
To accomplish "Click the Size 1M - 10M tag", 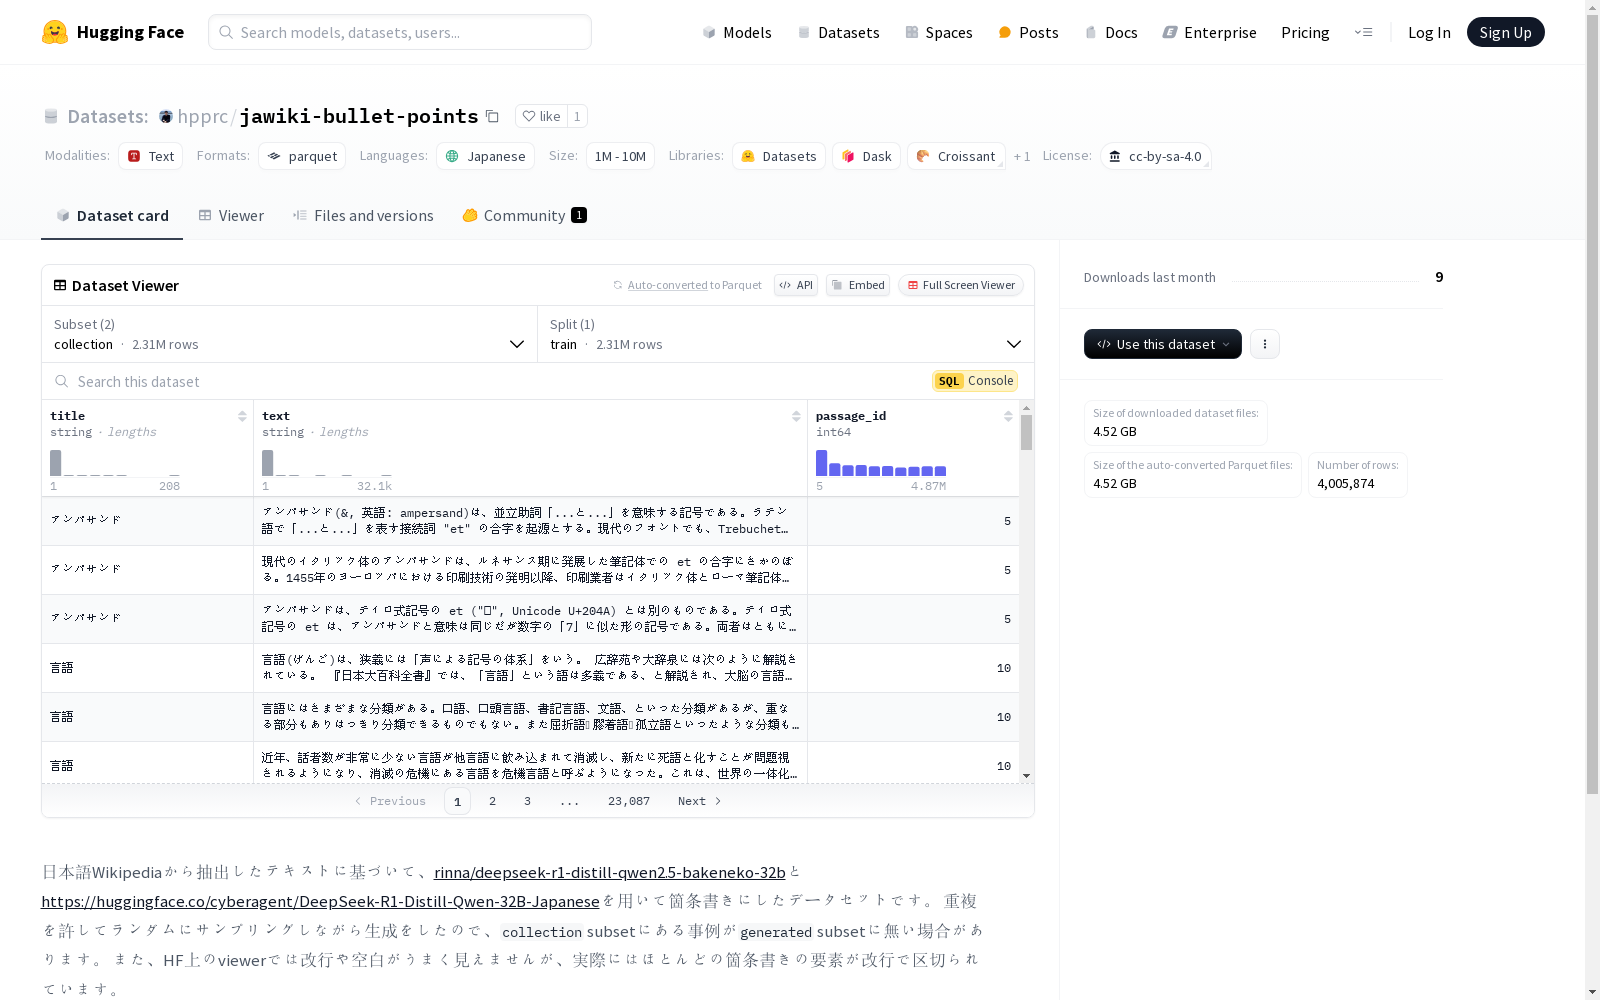I will coord(620,156).
